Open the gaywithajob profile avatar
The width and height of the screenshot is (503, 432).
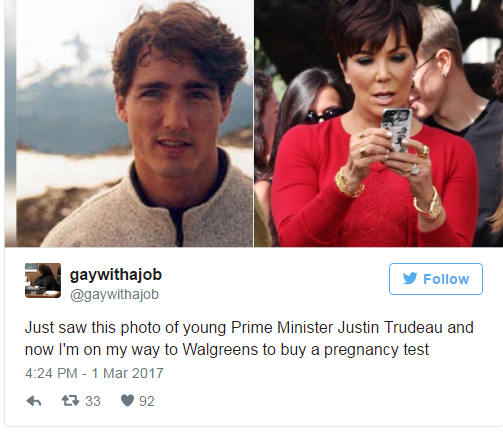point(43,280)
